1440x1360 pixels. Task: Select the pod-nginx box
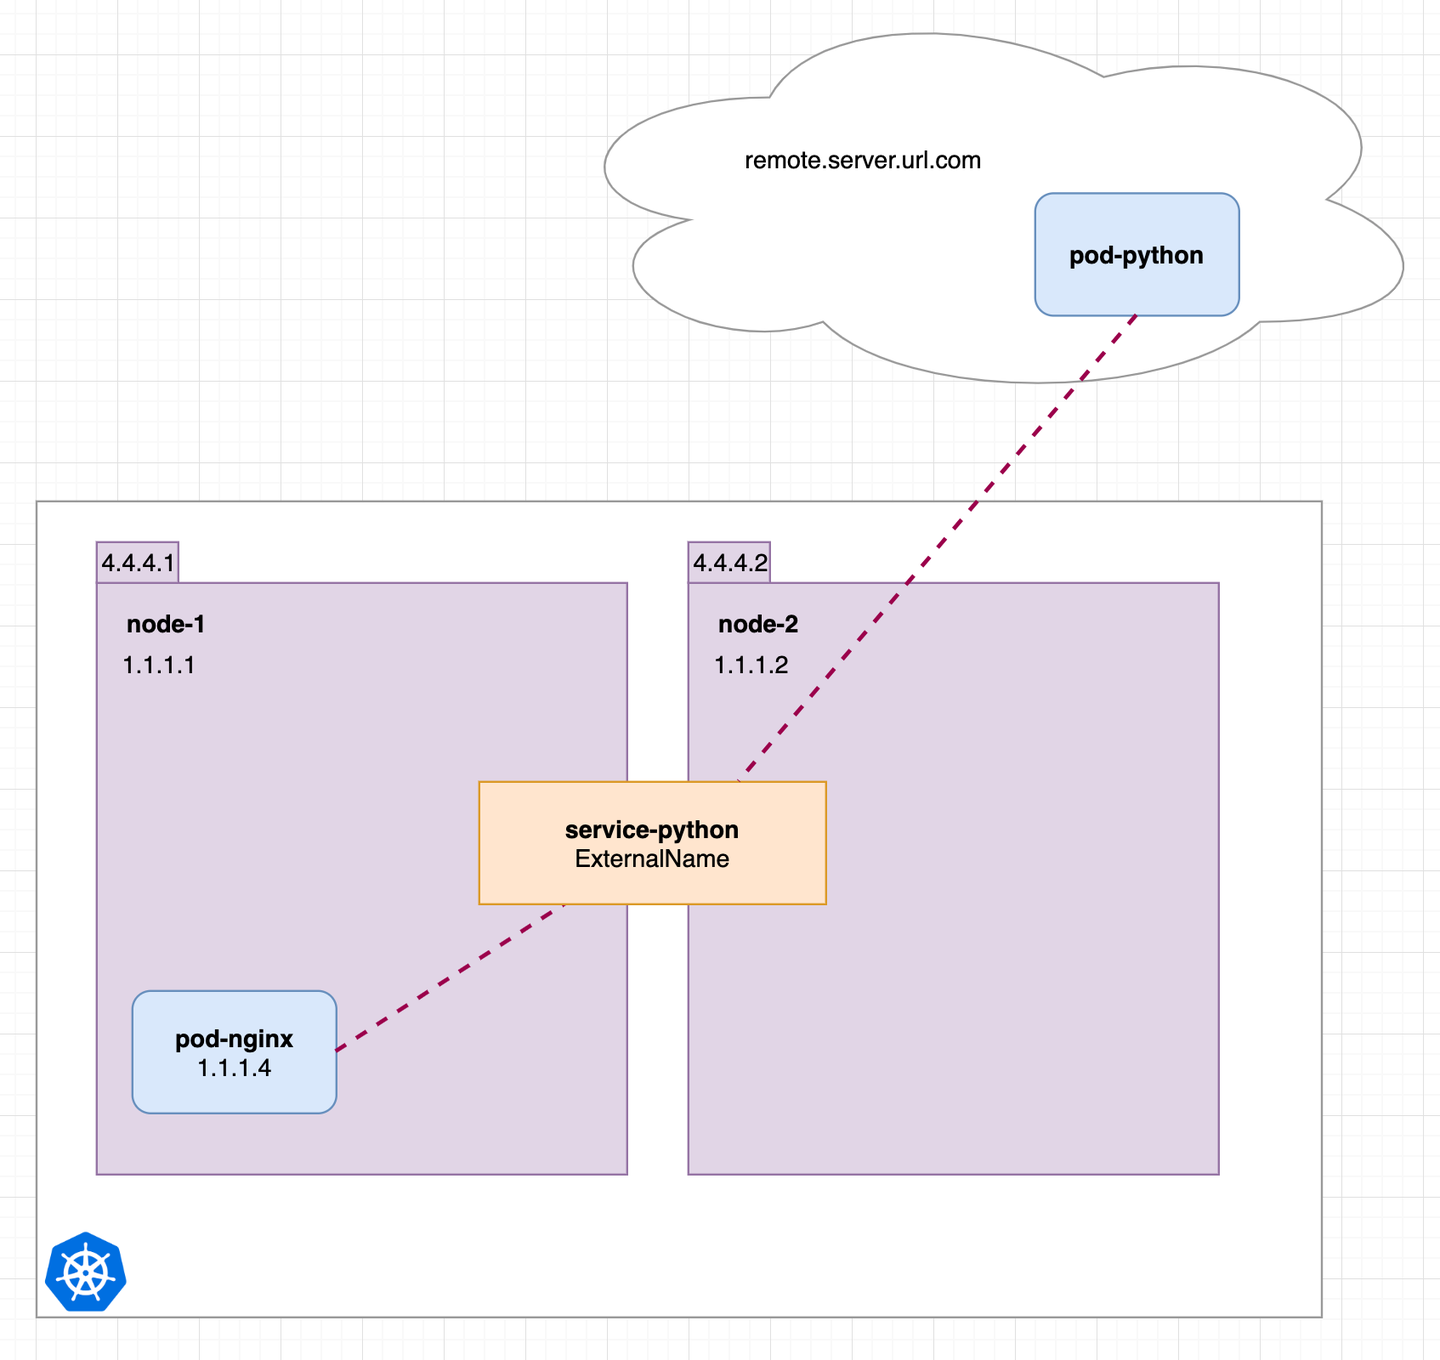(234, 1052)
